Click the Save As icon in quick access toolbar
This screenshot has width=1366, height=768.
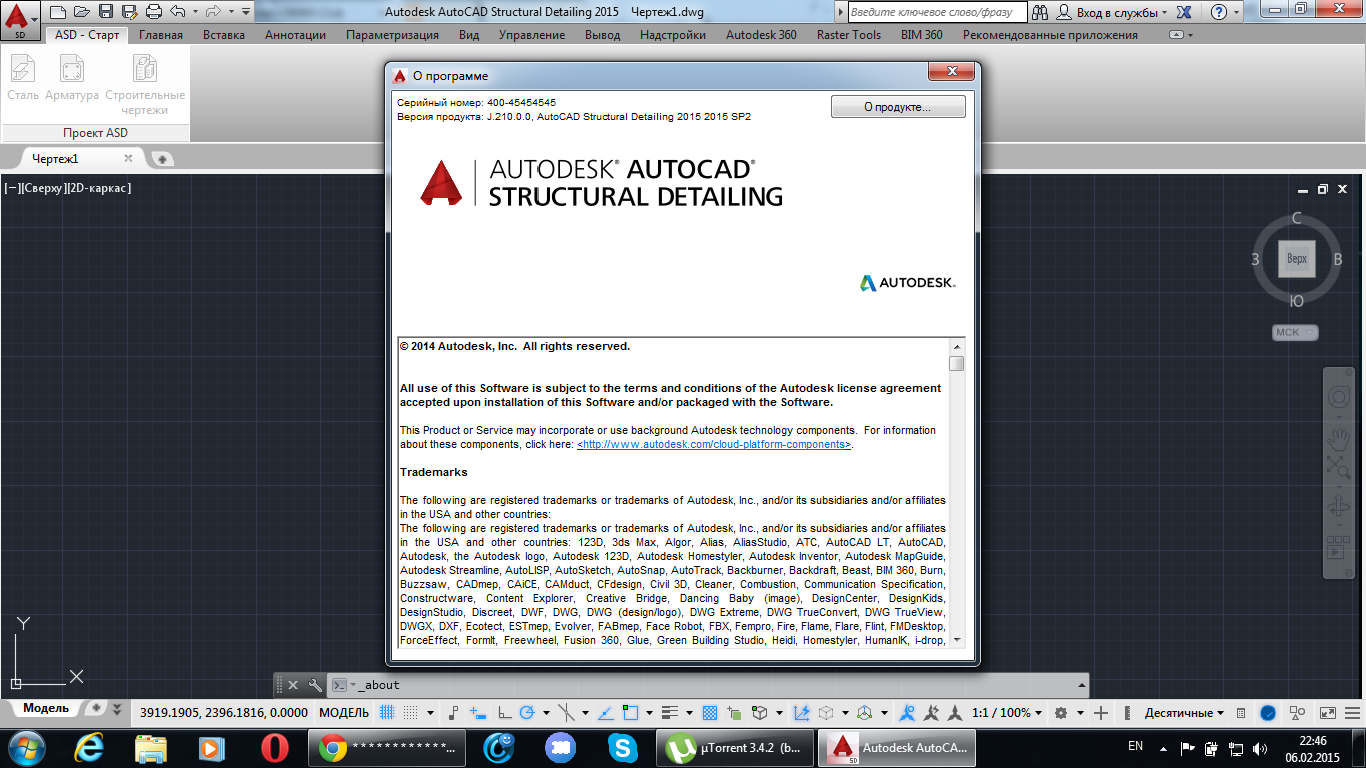[130, 12]
